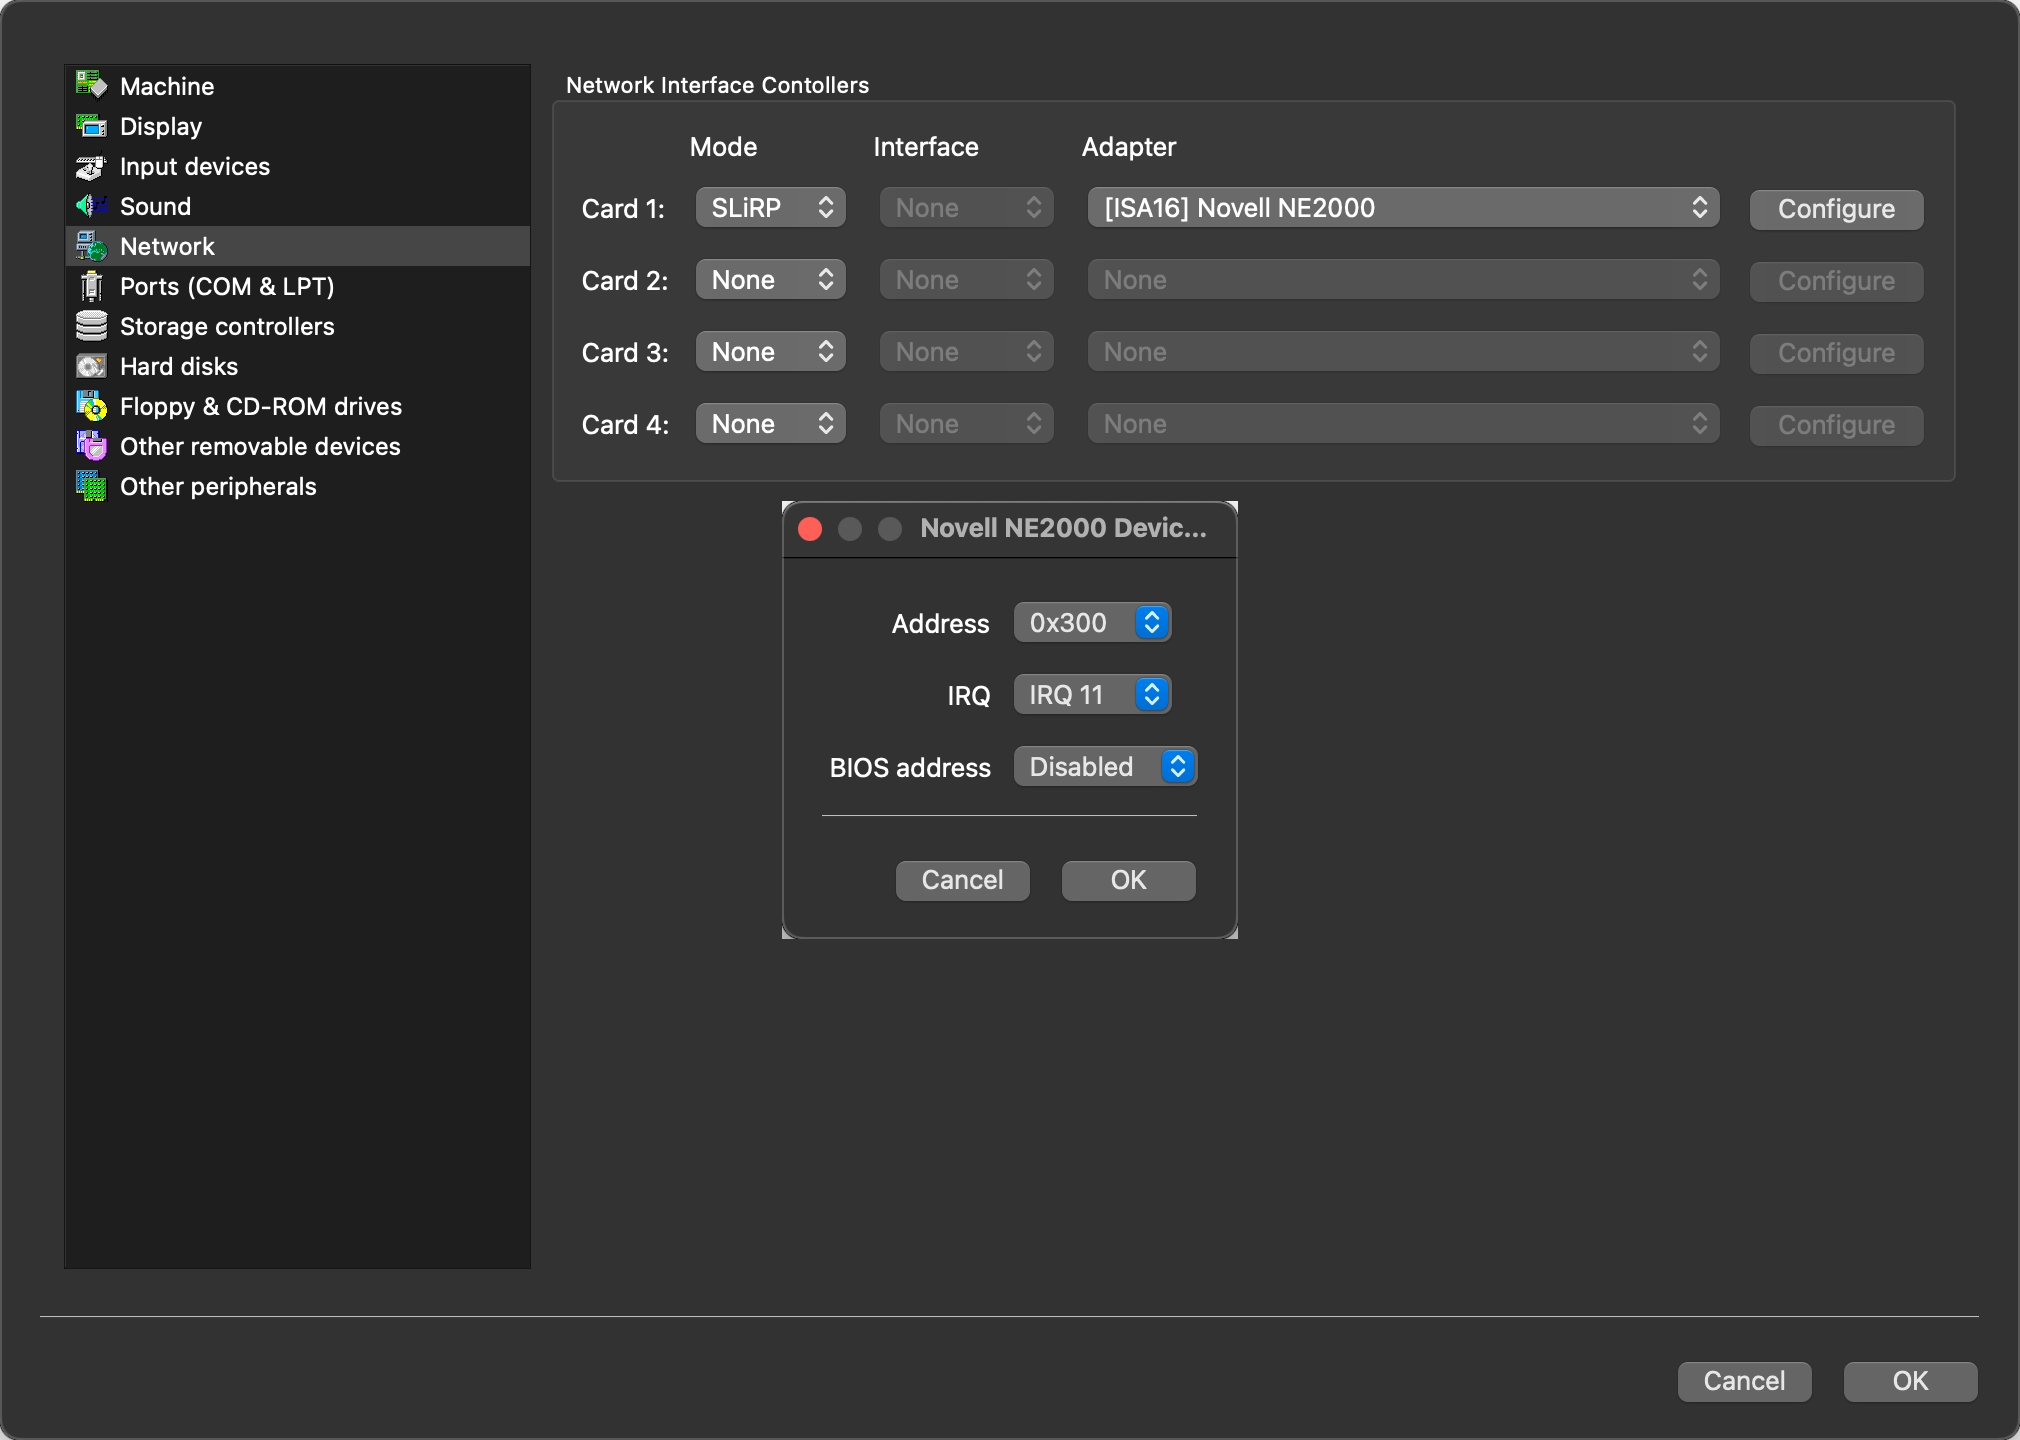
Task: Select Other removable devices category
Action: click(x=298, y=446)
